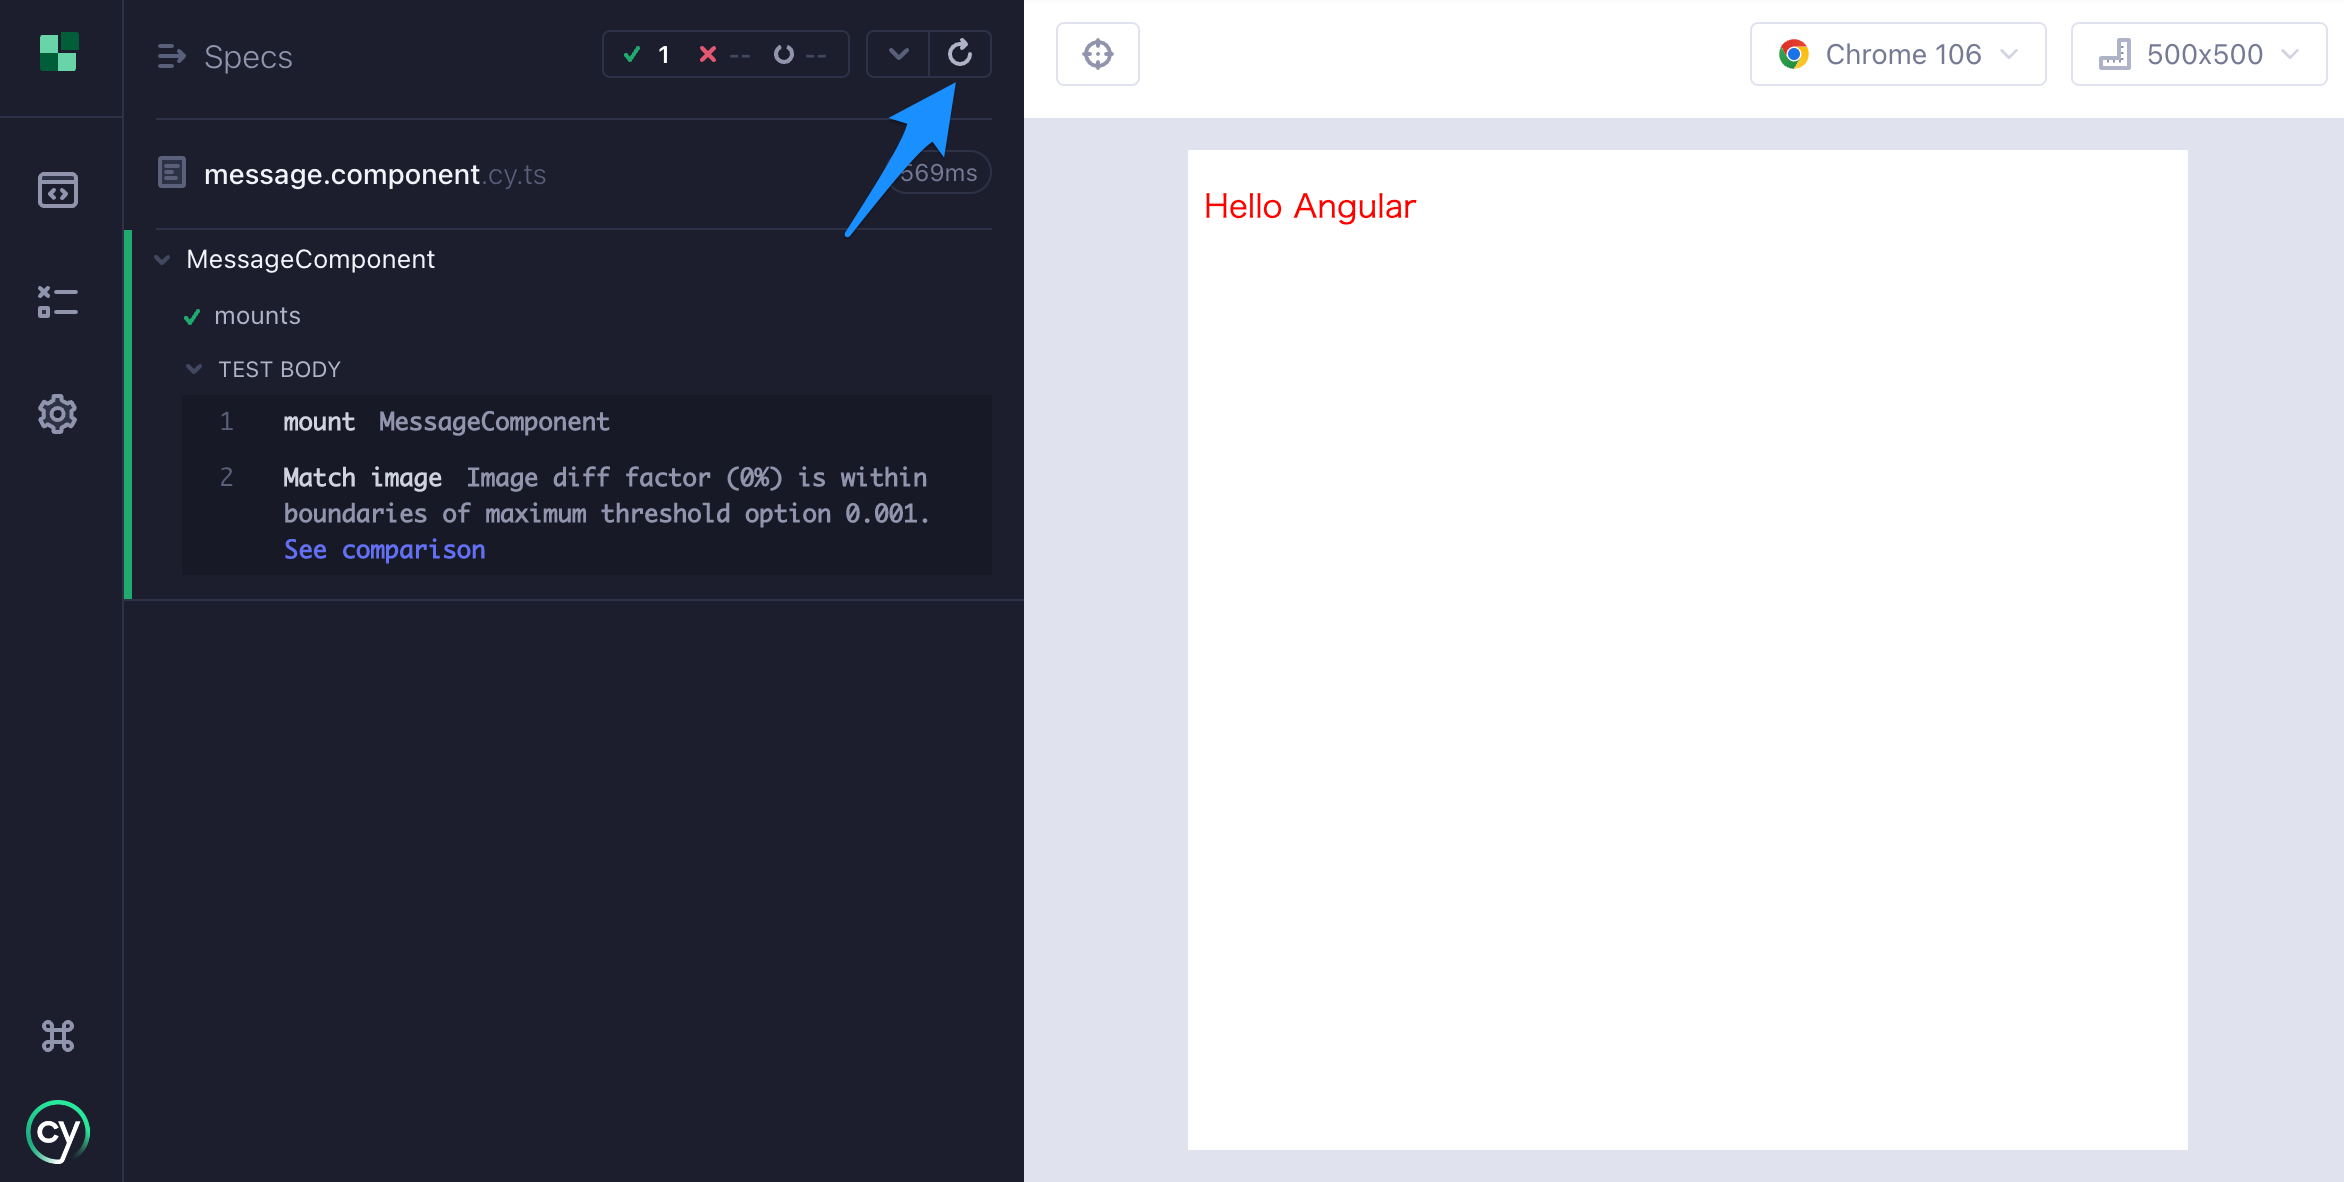Open the Runs sidebar icon
Screen dimensions: 2344x1182
pos(58,302)
